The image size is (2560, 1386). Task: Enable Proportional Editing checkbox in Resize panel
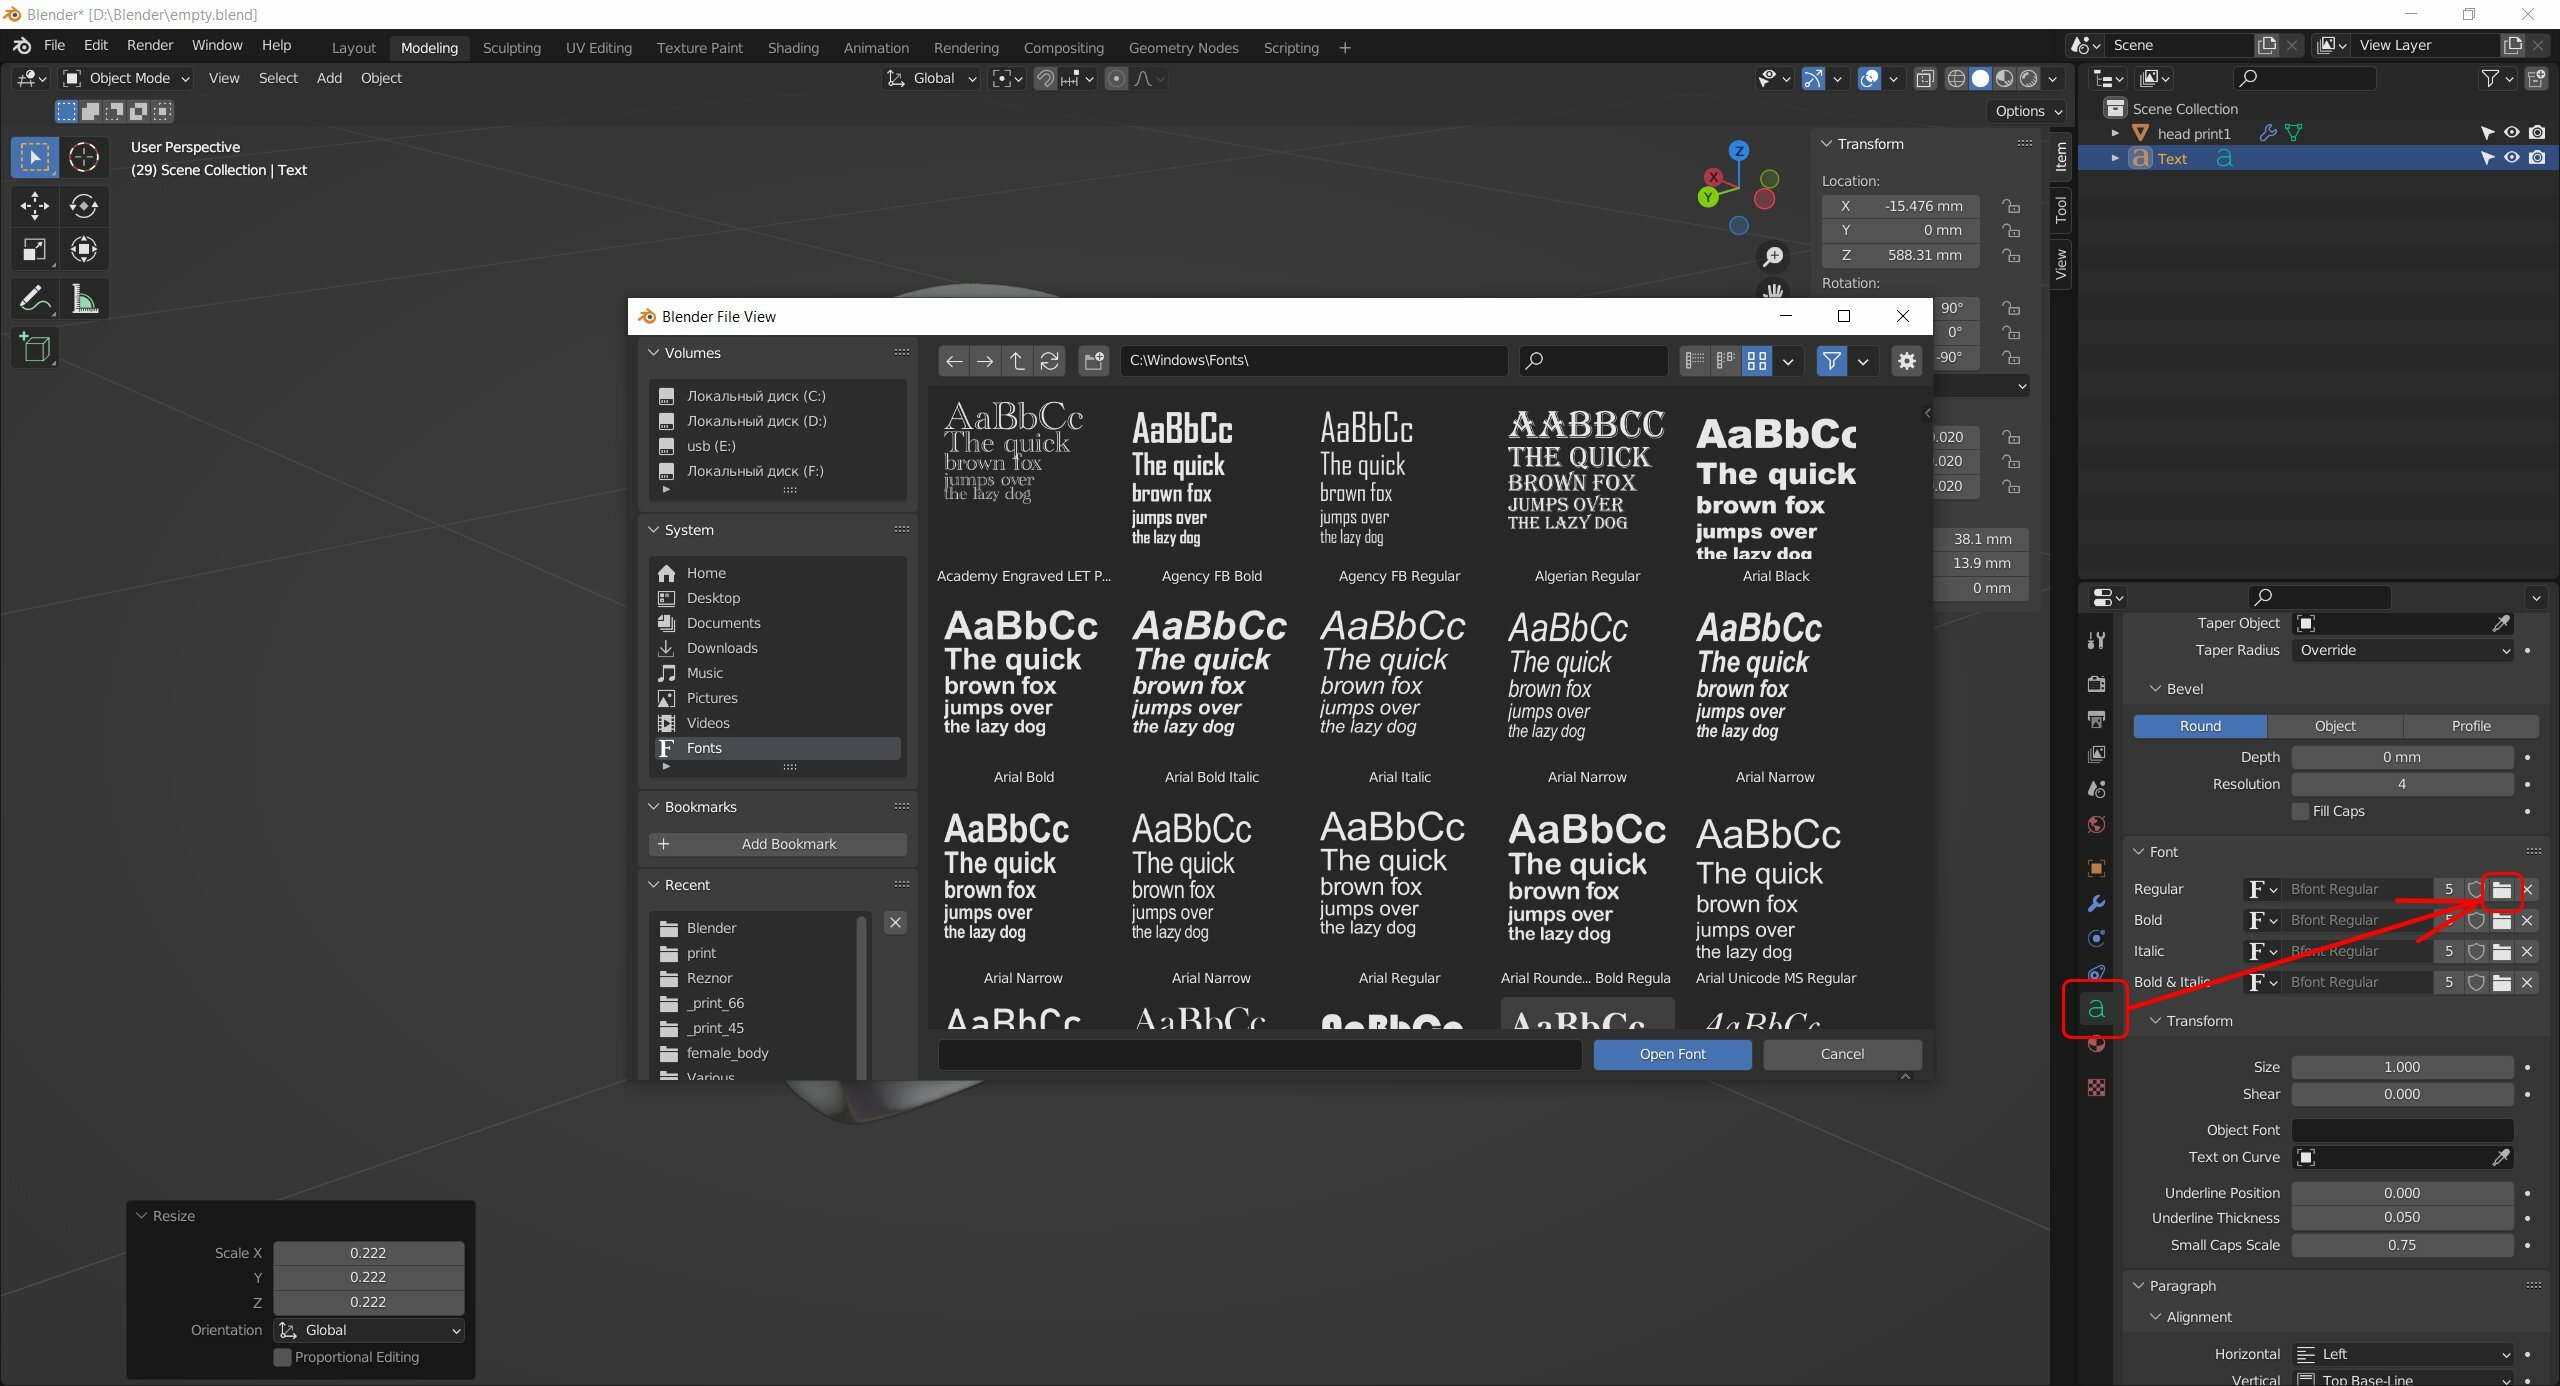(283, 1358)
